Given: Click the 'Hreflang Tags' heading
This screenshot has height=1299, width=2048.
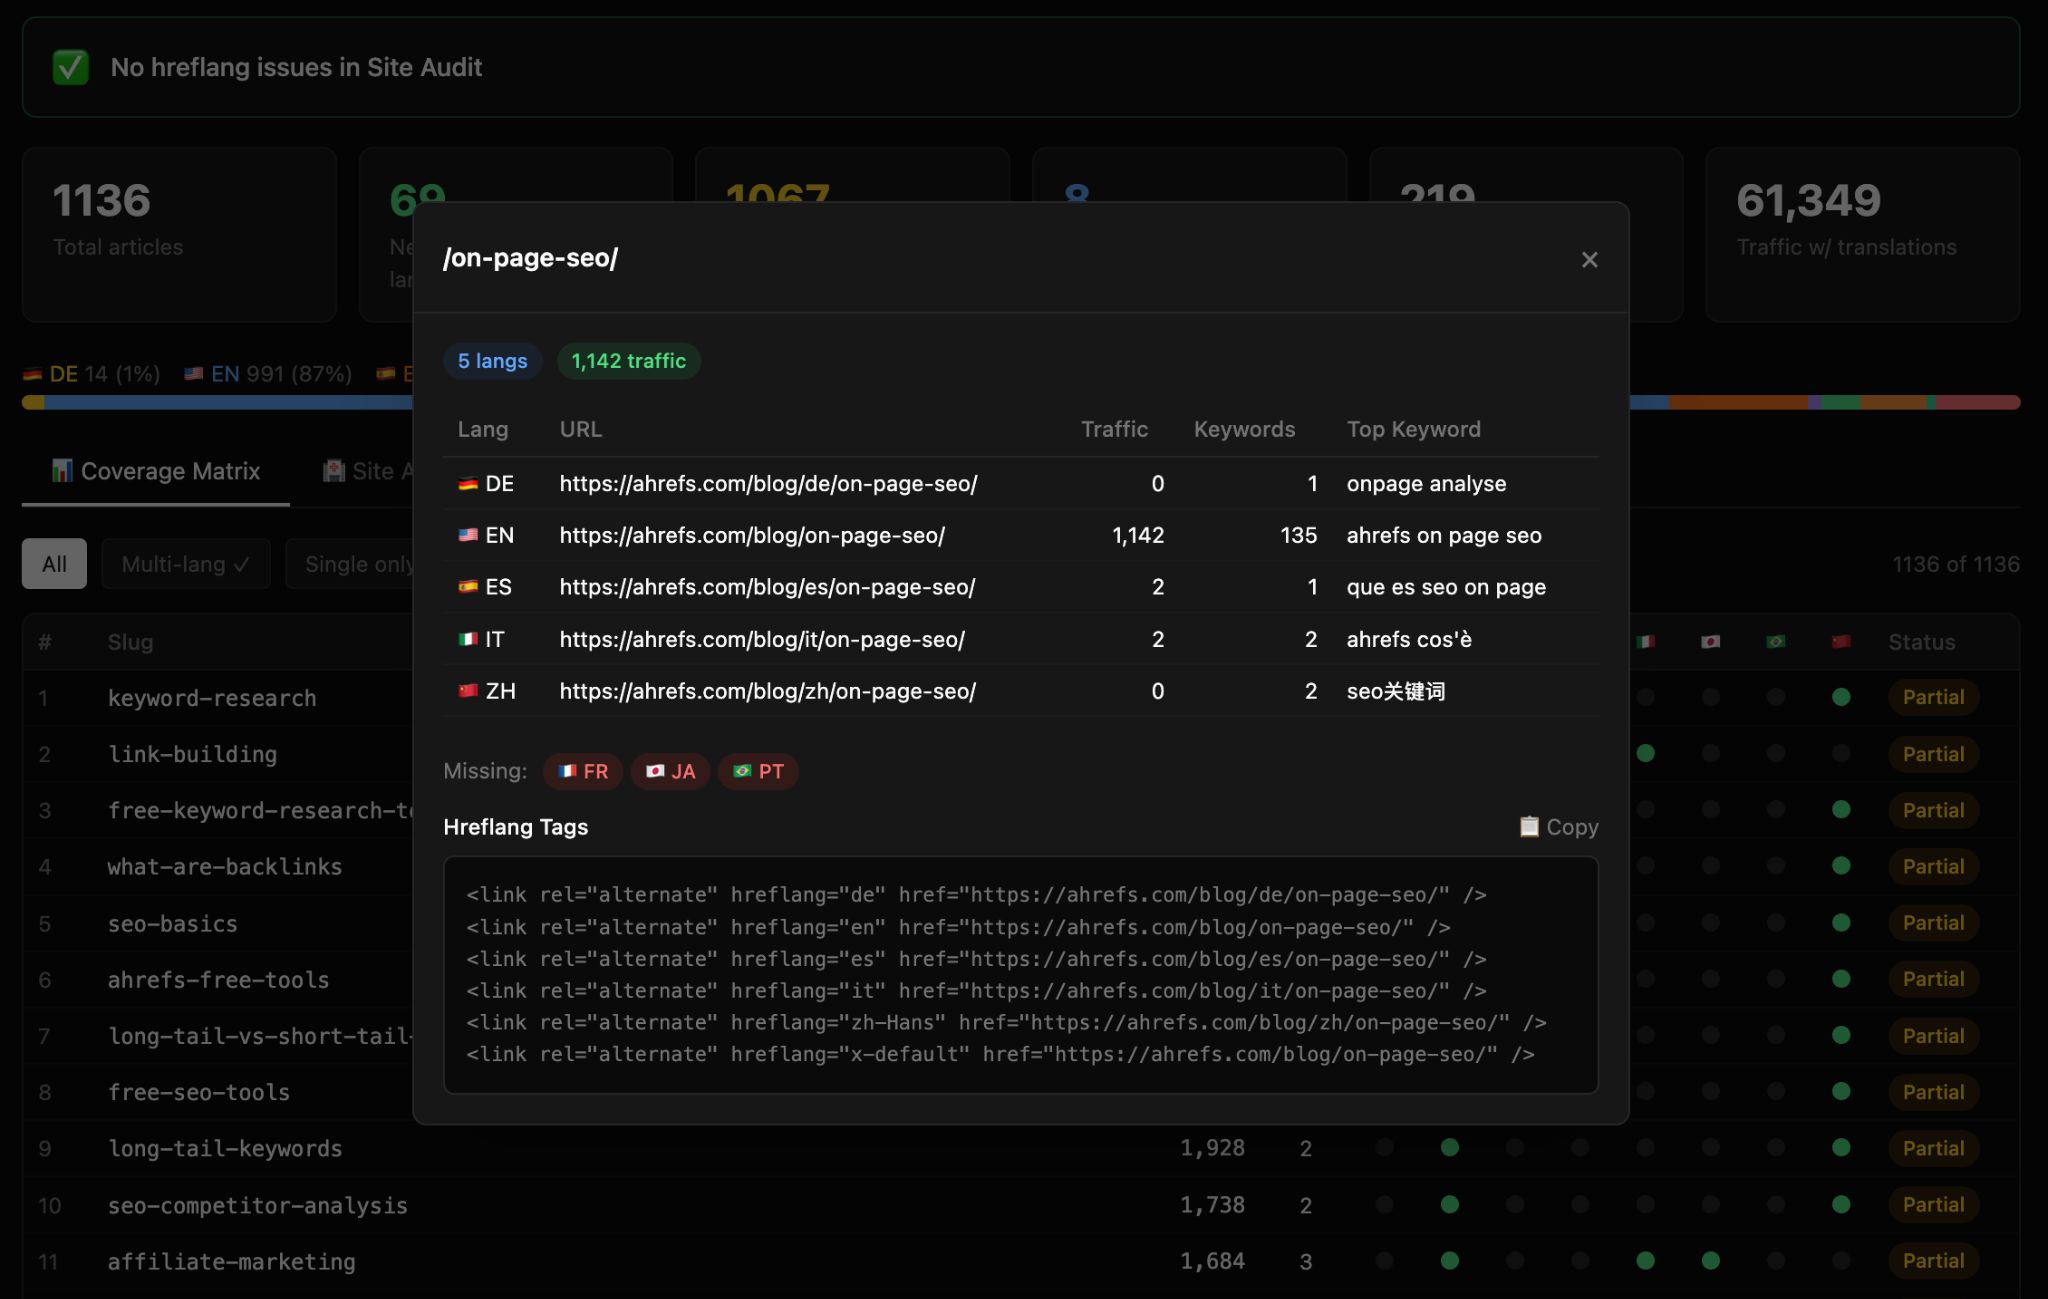Looking at the screenshot, I should 516,827.
